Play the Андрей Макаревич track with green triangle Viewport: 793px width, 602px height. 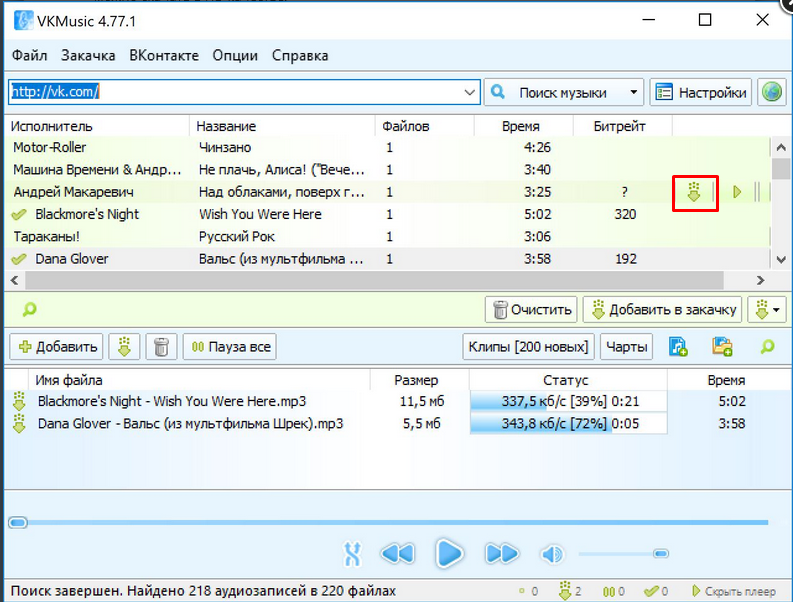point(737,192)
